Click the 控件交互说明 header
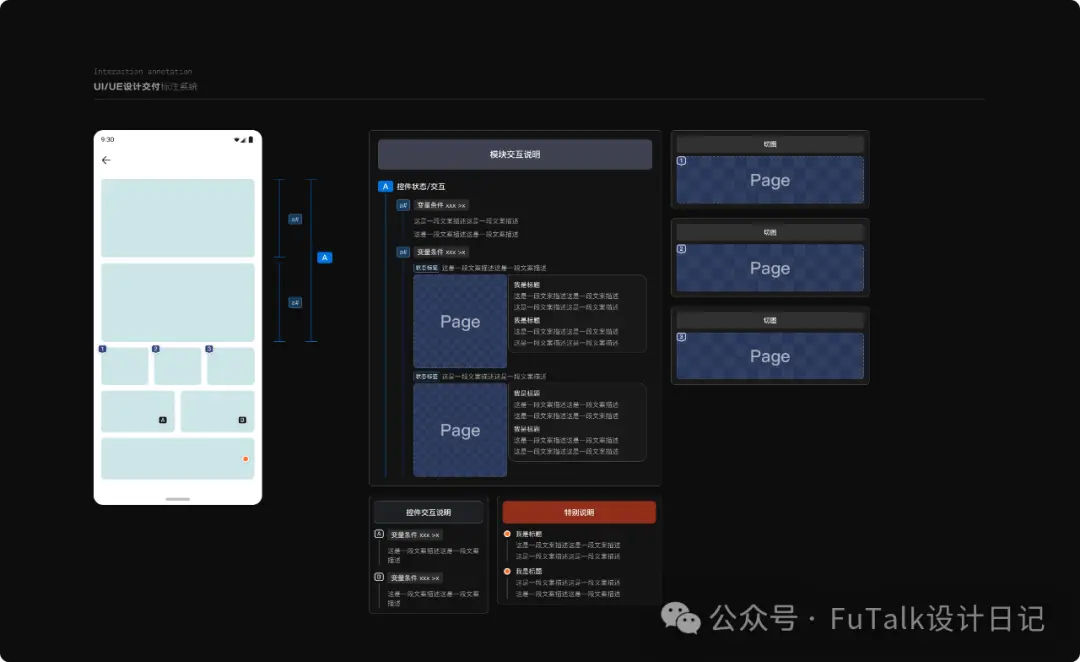This screenshot has height=662, width=1080. point(428,513)
